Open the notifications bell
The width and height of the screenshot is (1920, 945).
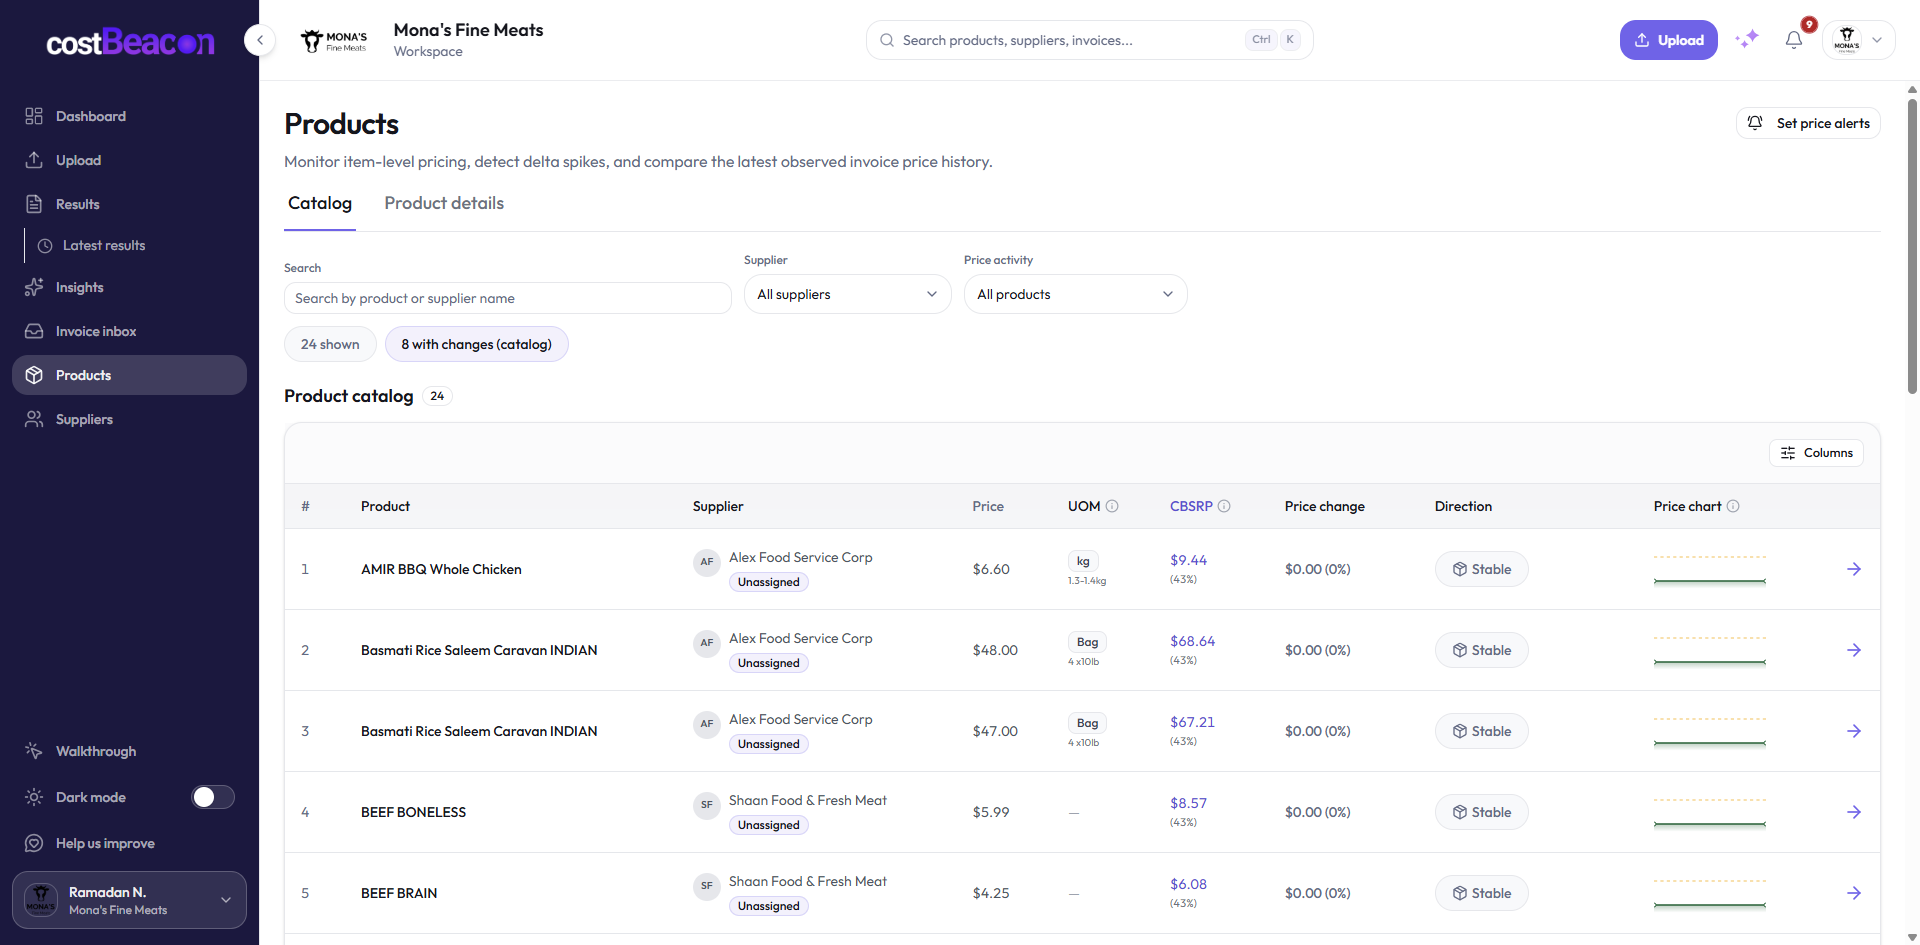1794,40
